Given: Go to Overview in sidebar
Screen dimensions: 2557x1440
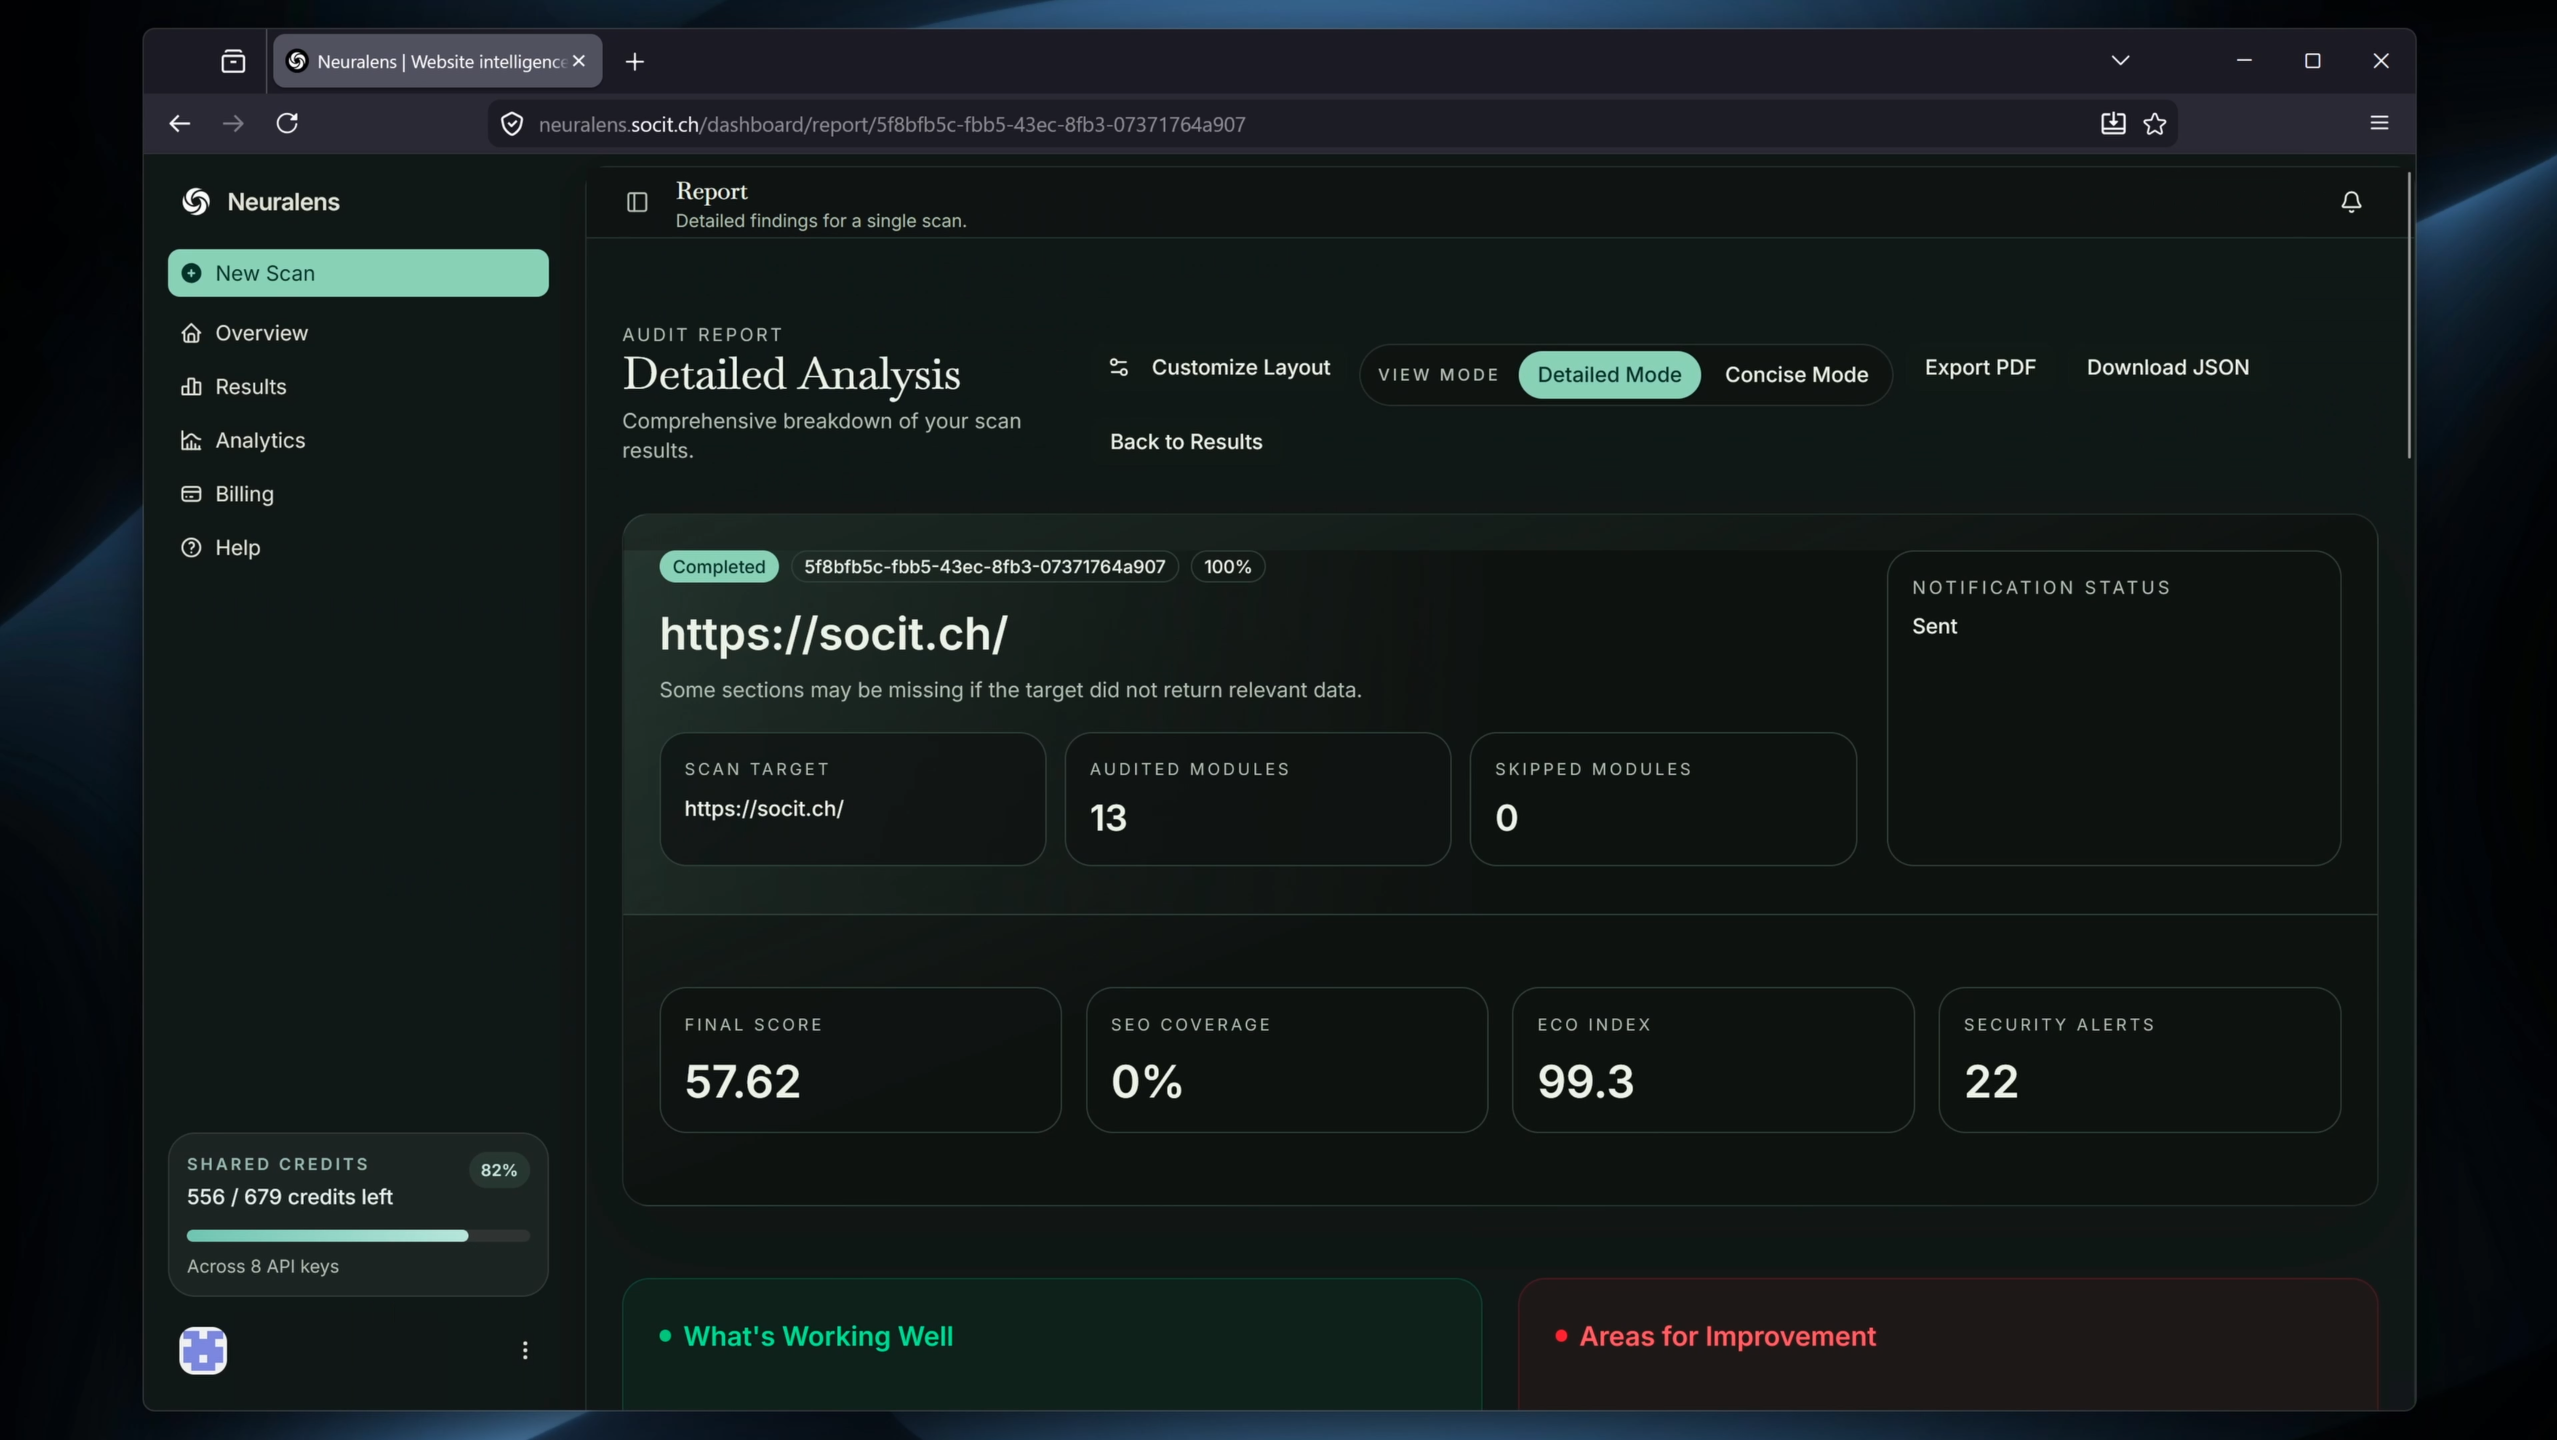Looking at the screenshot, I should 358,333.
